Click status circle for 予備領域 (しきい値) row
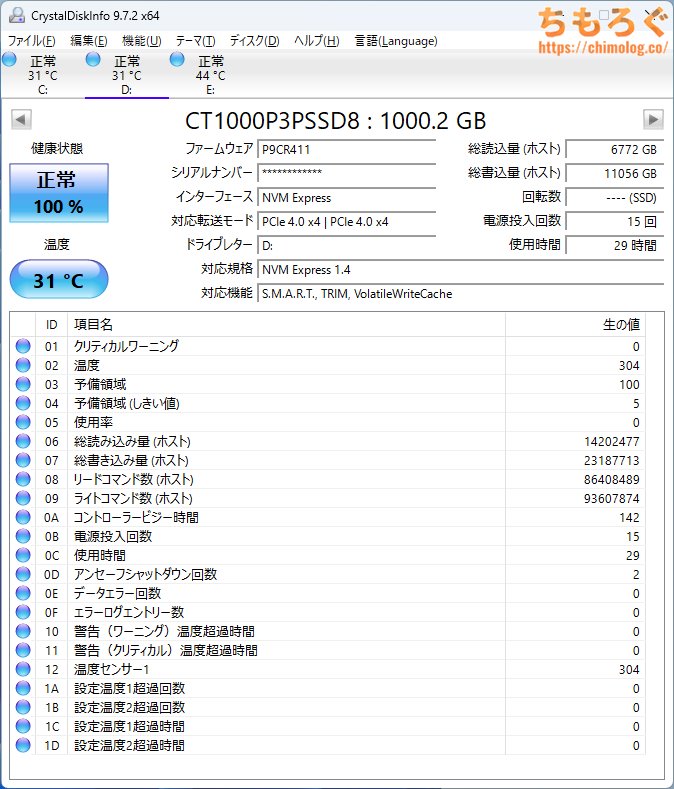 point(23,403)
